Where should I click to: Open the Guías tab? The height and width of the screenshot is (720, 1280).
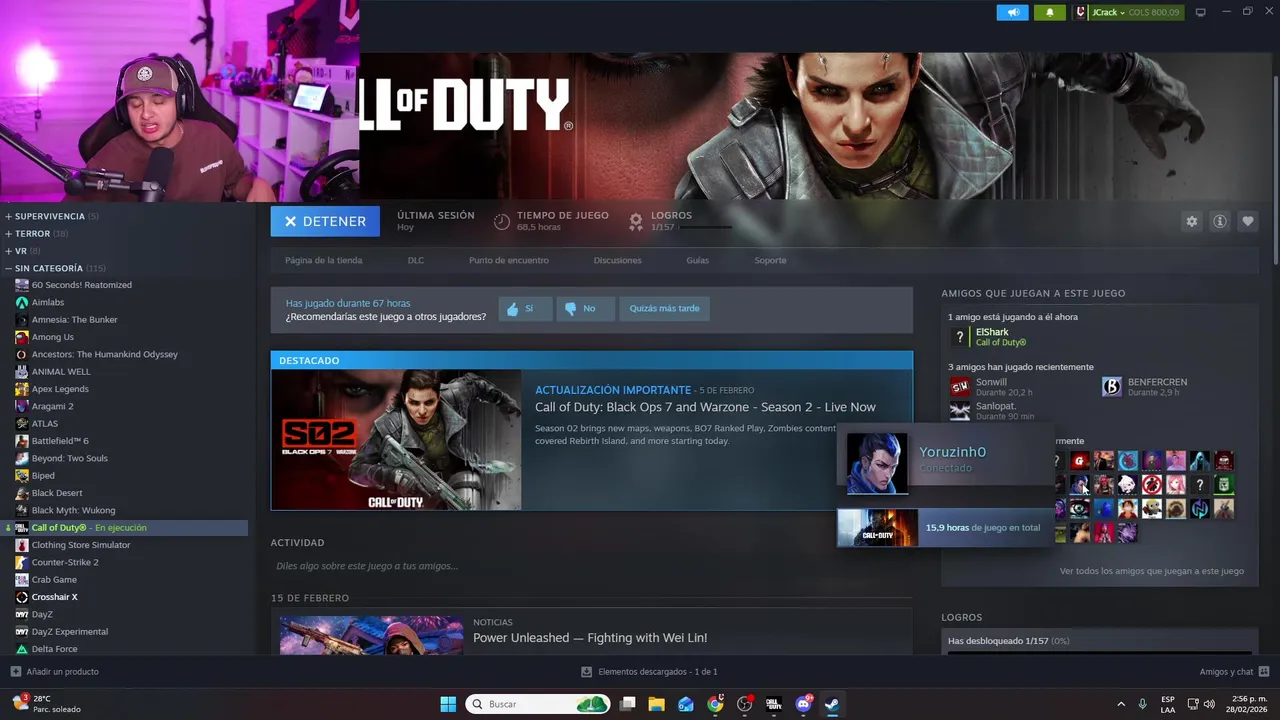pyautogui.click(x=697, y=260)
